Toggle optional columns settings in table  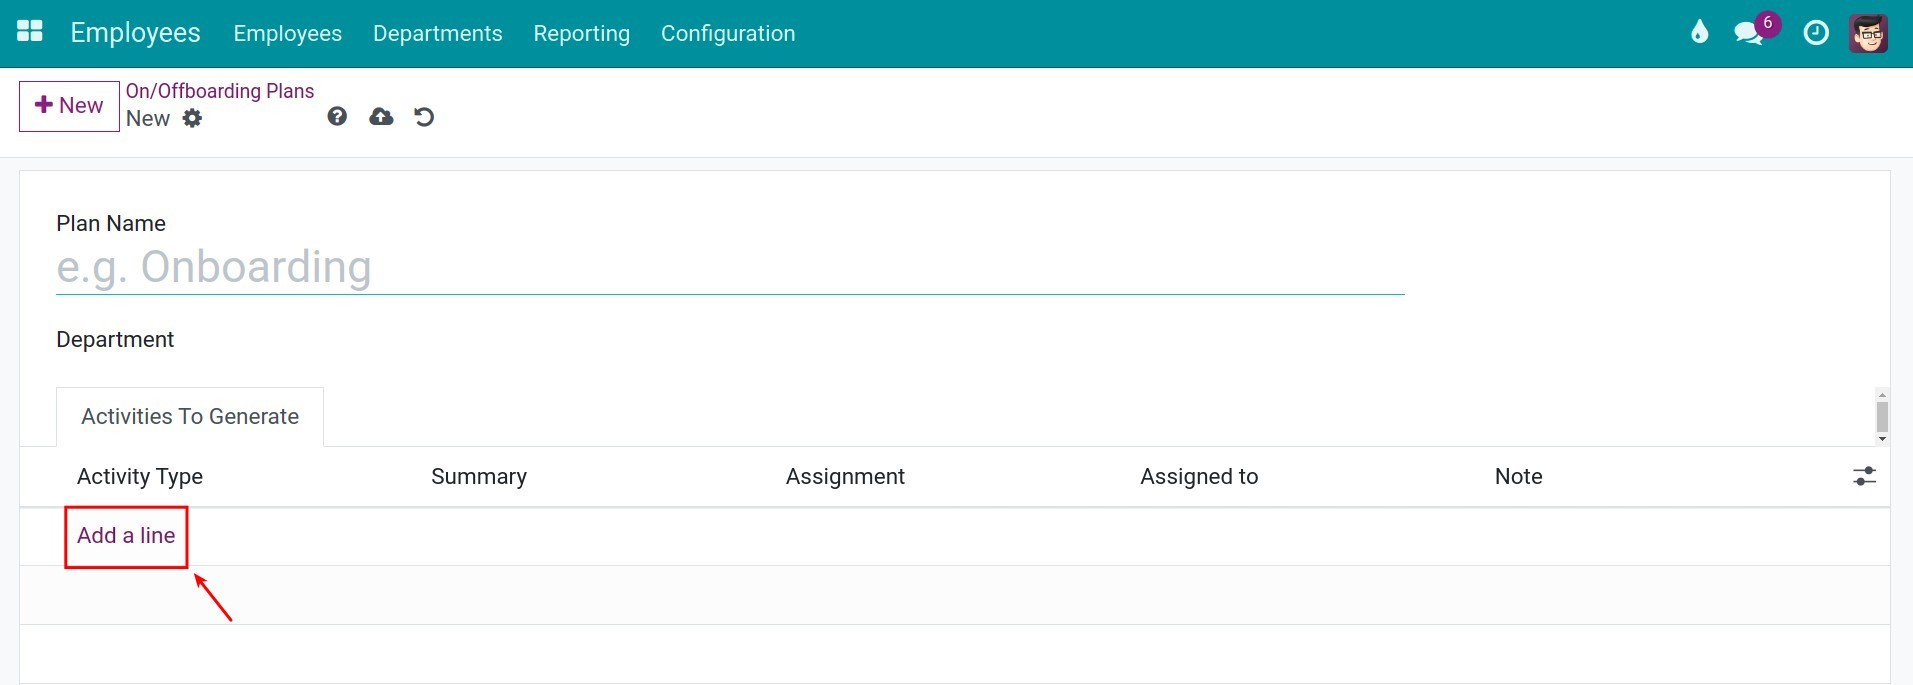(x=1864, y=477)
